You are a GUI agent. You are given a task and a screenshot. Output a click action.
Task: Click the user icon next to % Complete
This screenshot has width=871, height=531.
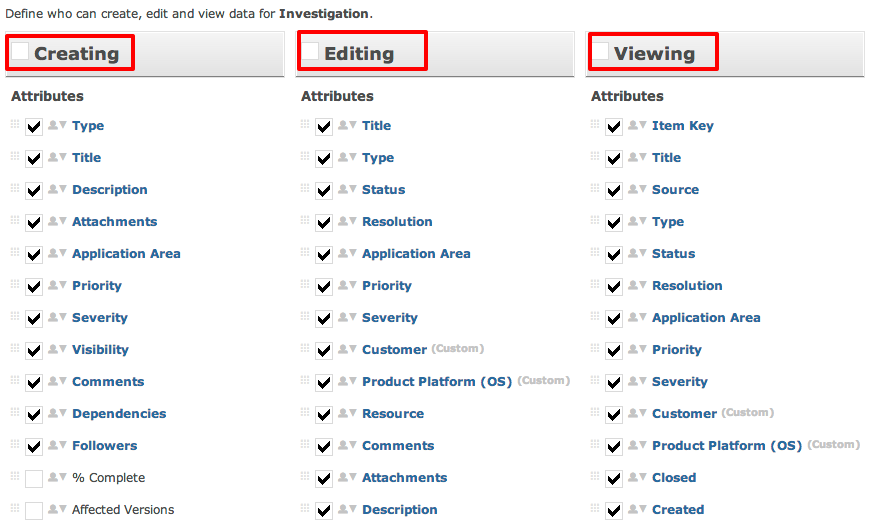(x=57, y=477)
